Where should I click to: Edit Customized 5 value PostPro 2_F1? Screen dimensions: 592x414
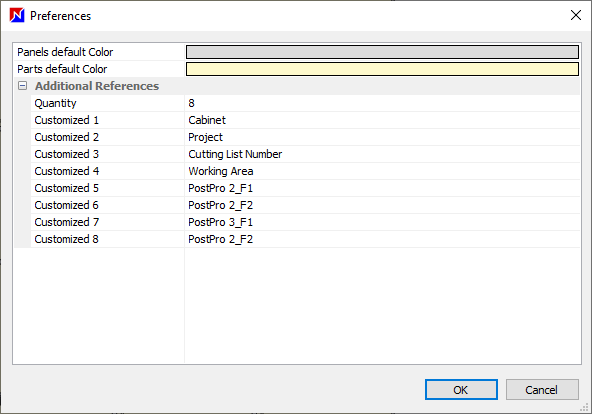[x=382, y=188]
